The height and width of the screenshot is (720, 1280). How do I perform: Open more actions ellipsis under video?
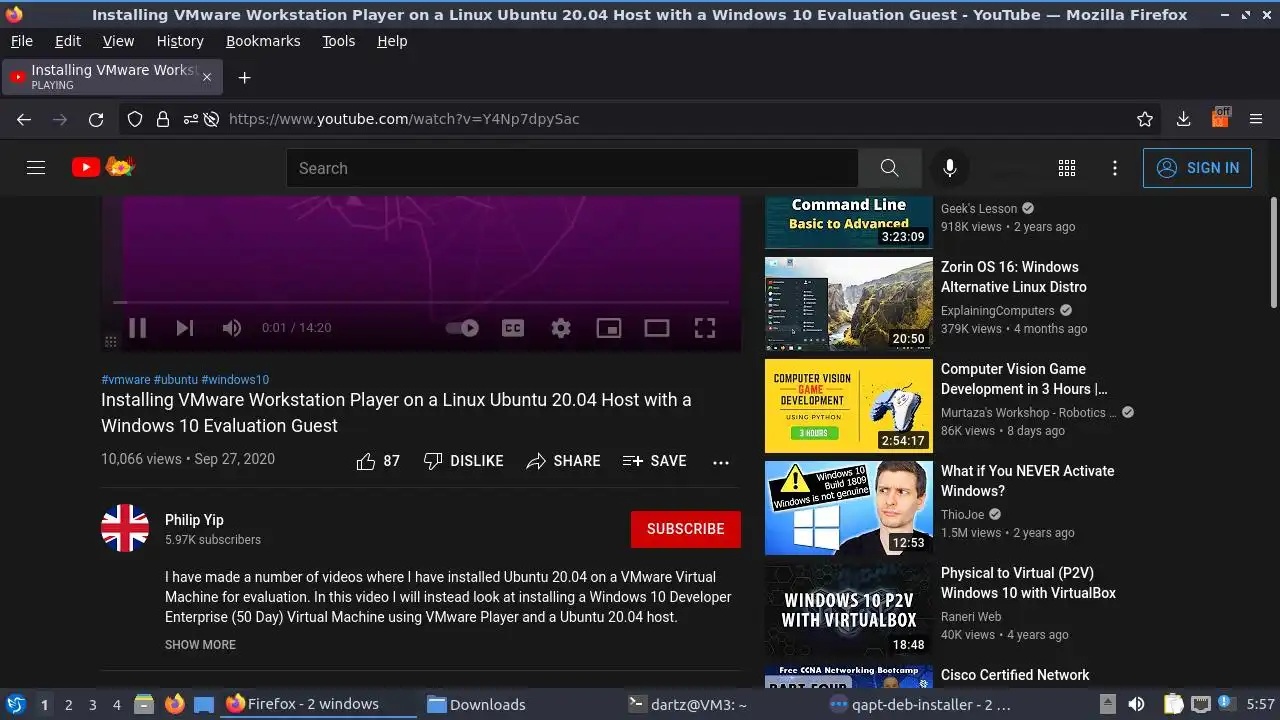[x=721, y=461]
